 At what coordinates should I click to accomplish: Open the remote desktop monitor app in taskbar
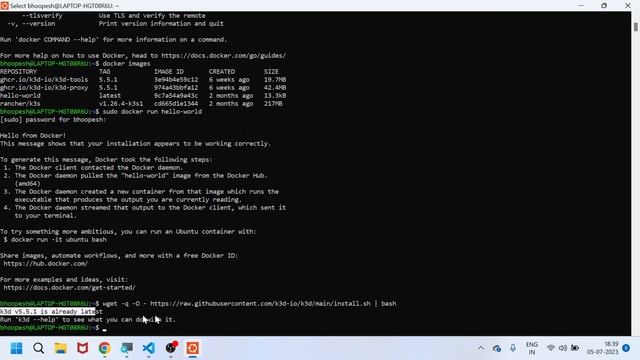click(127, 348)
